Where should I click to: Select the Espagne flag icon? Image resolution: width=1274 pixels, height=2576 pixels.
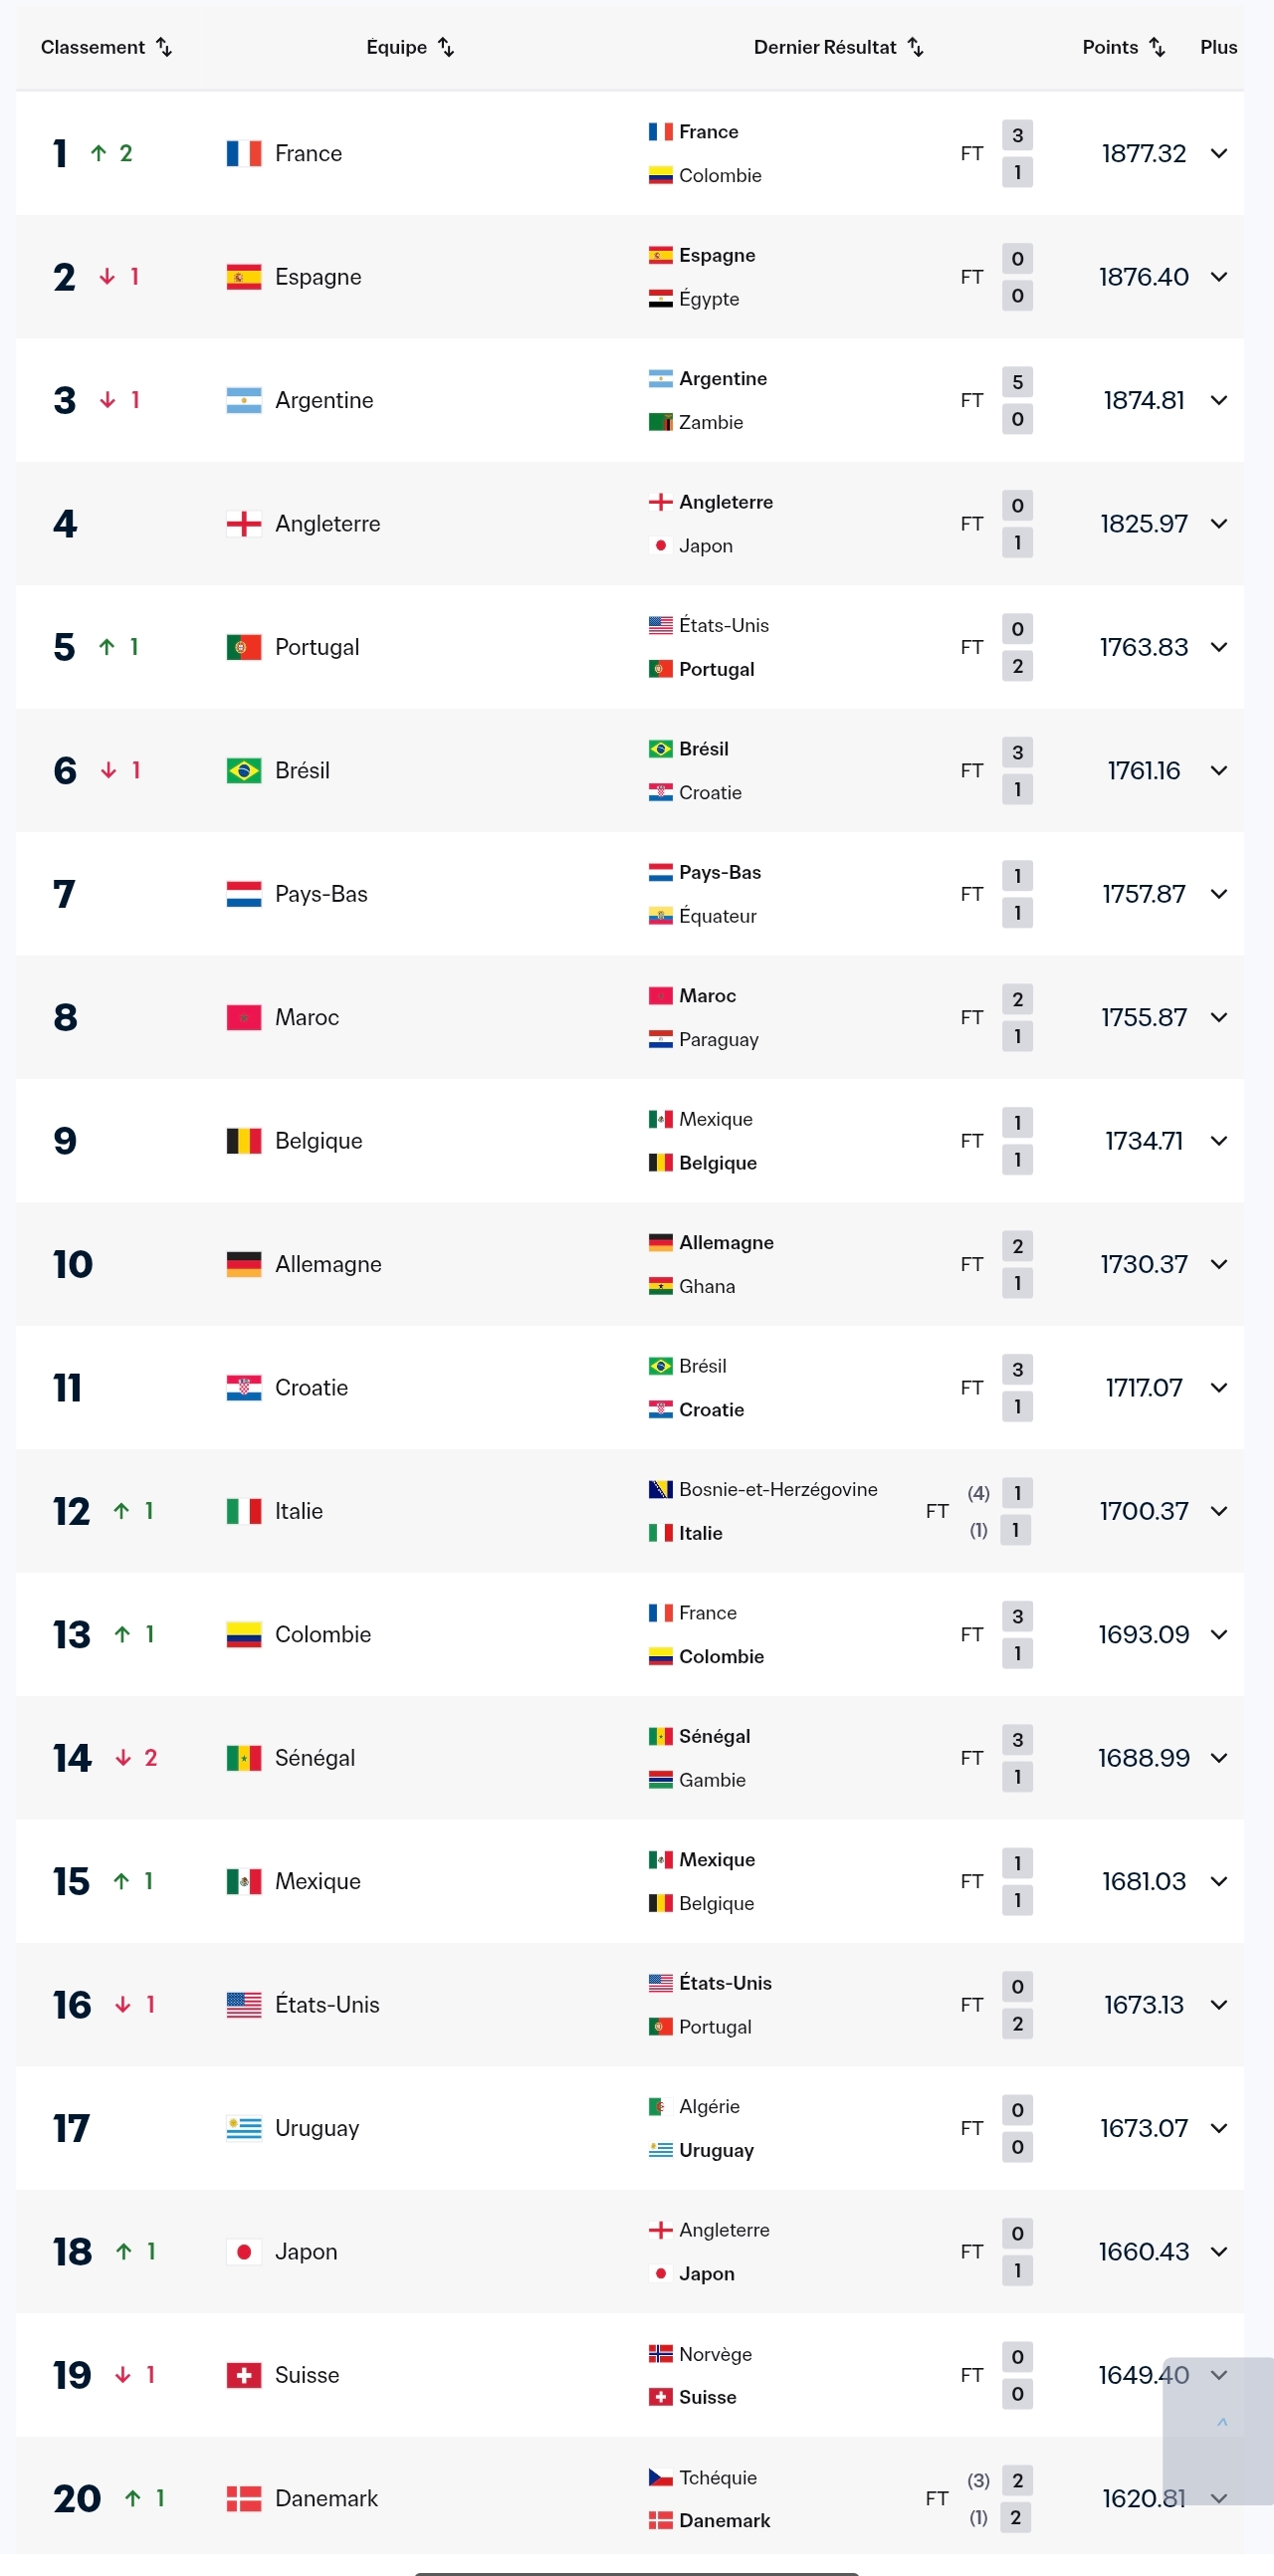click(243, 277)
